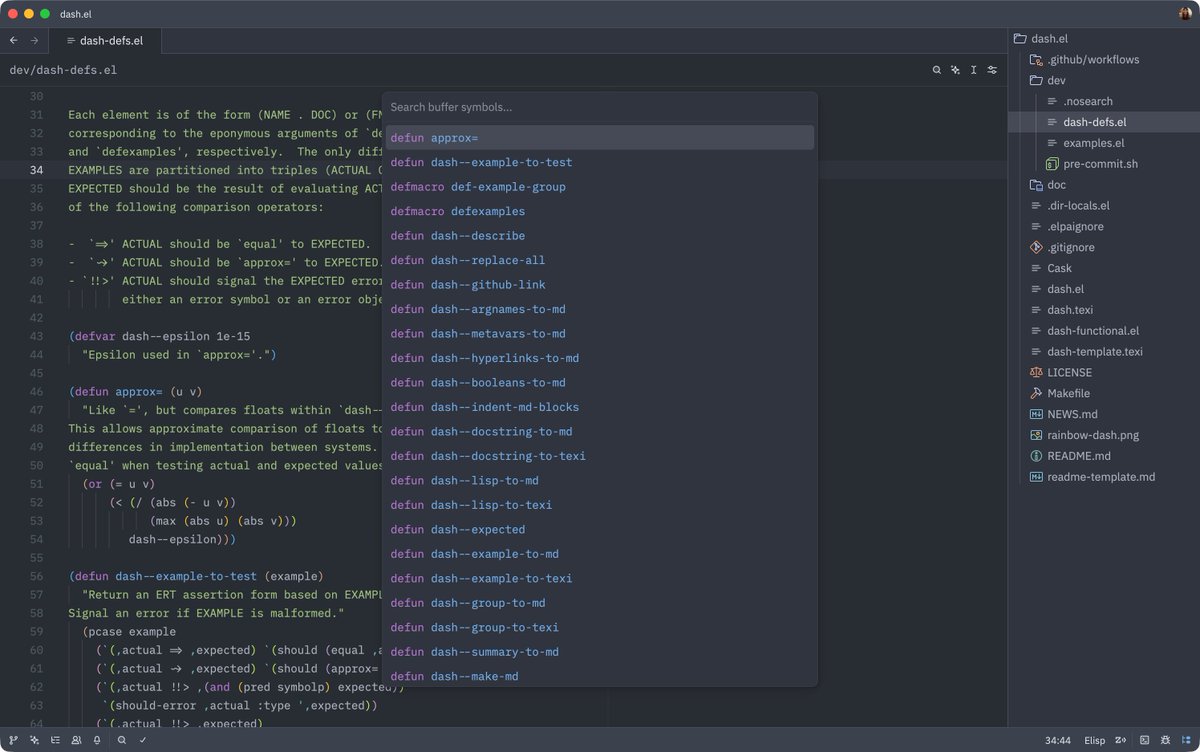Open notifications bell in status bar
Screen dimensions: 1200x752
tap(97, 740)
